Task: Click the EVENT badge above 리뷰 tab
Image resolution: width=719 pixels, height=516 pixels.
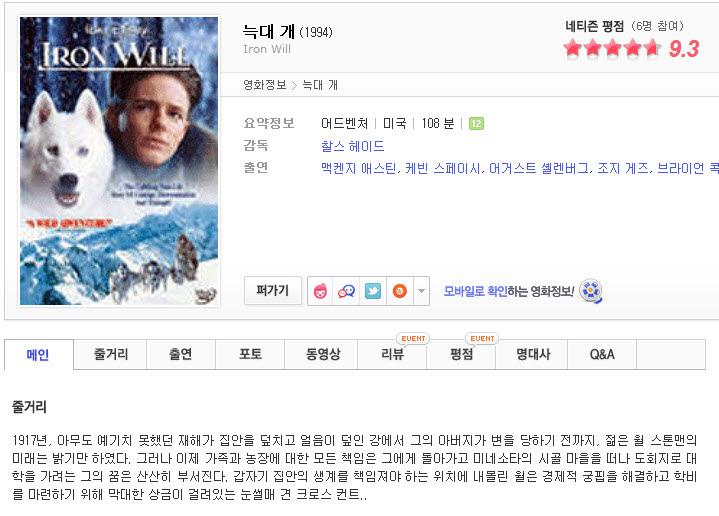Action: click(413, 338)
